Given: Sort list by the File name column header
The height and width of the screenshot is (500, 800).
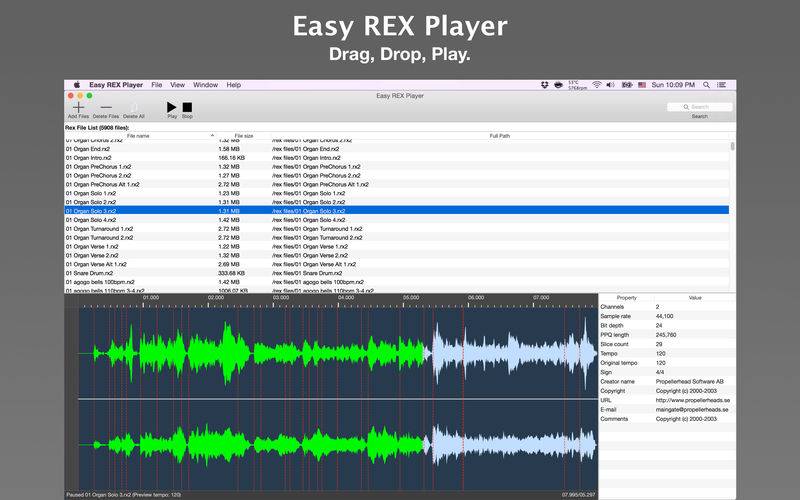Looking at the screenshot, I should pyautogui.click(x=139, y=136).
